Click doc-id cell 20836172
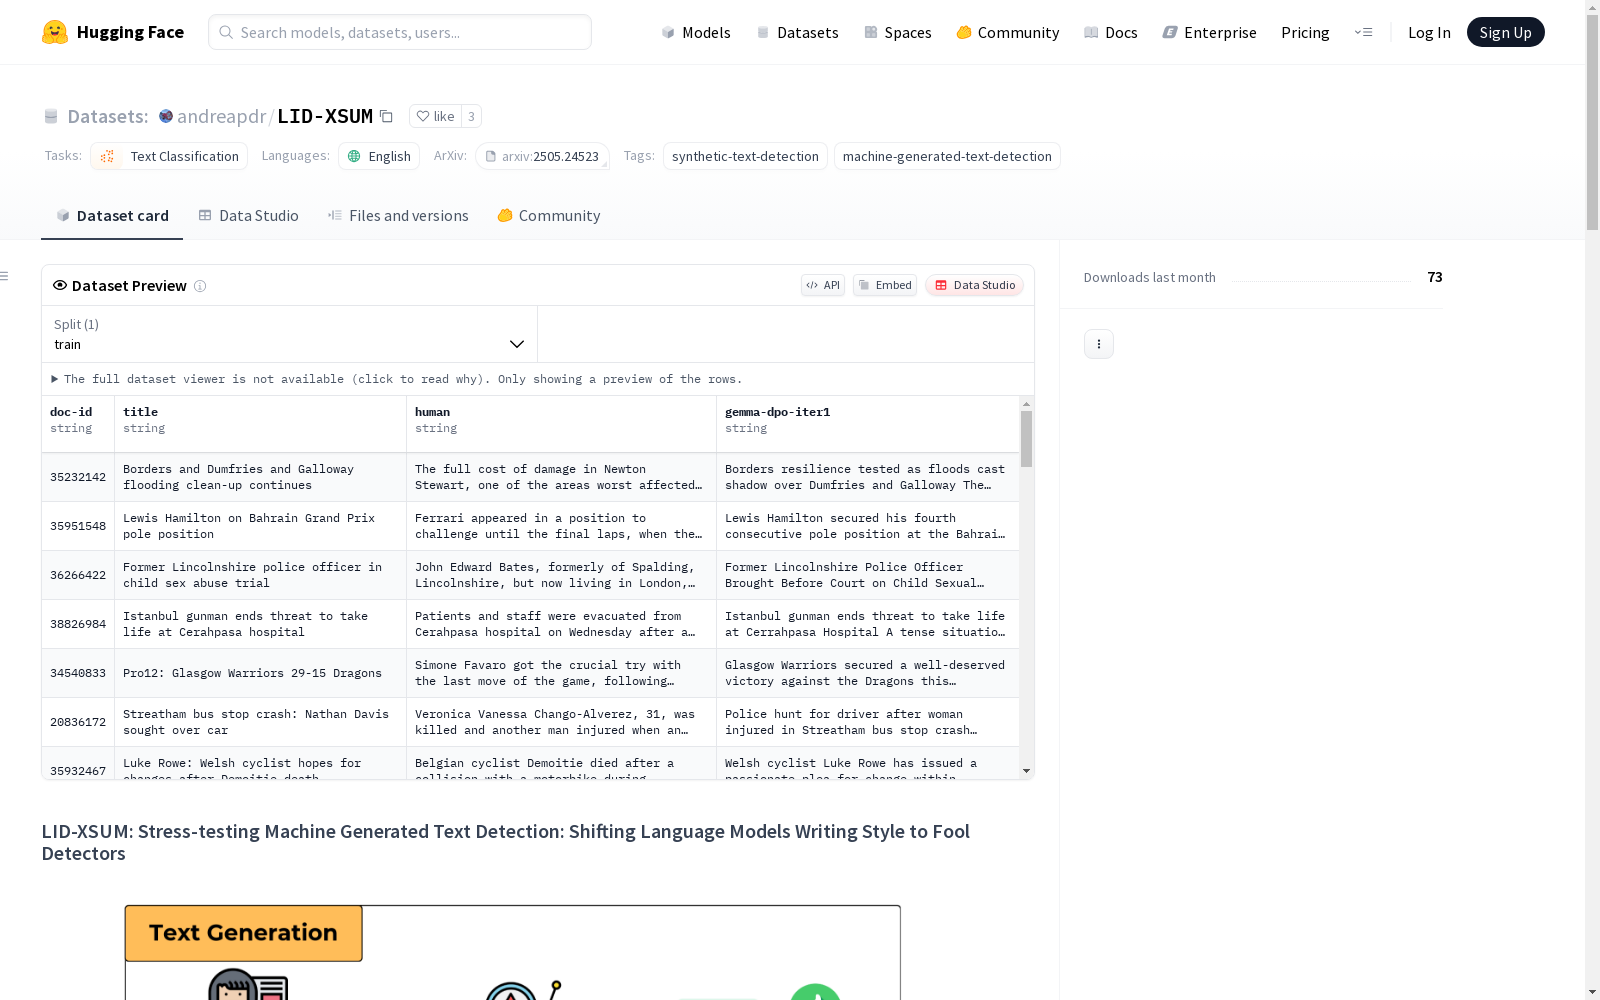Viewport: 1600px width, 1000px height. pyautogui.click(x=78, y=722)
